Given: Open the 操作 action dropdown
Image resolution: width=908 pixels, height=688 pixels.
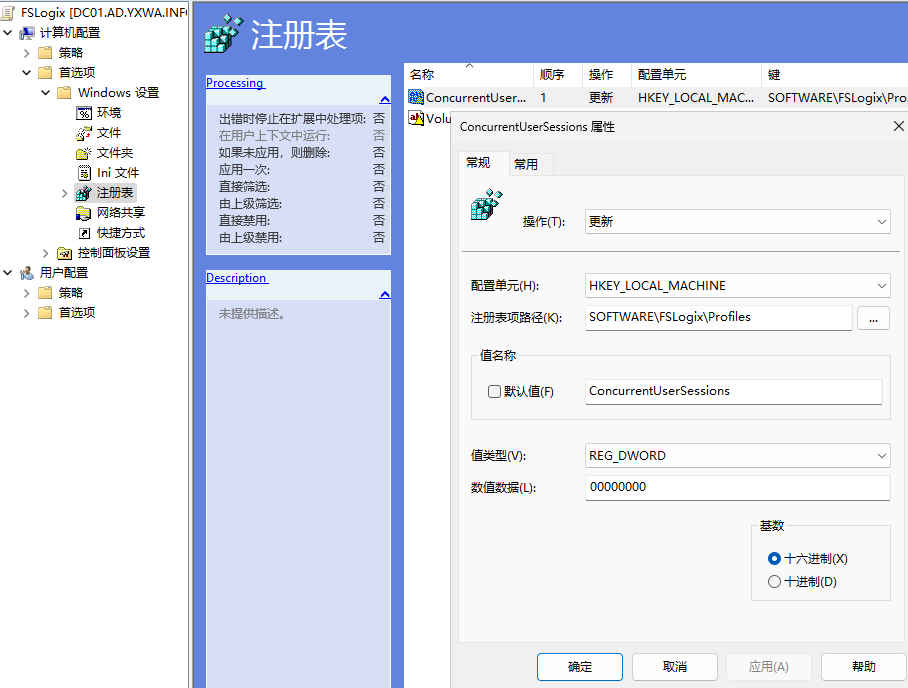Looking at the screenshot, I should pos(737,222).
